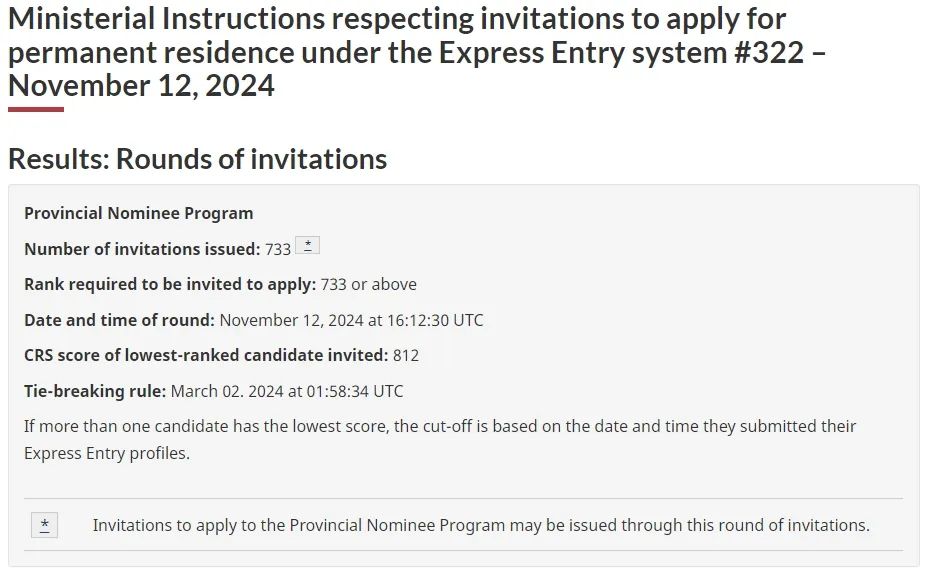Click 'Express Entry profiles.' at paragraph end

click(107, 453)
